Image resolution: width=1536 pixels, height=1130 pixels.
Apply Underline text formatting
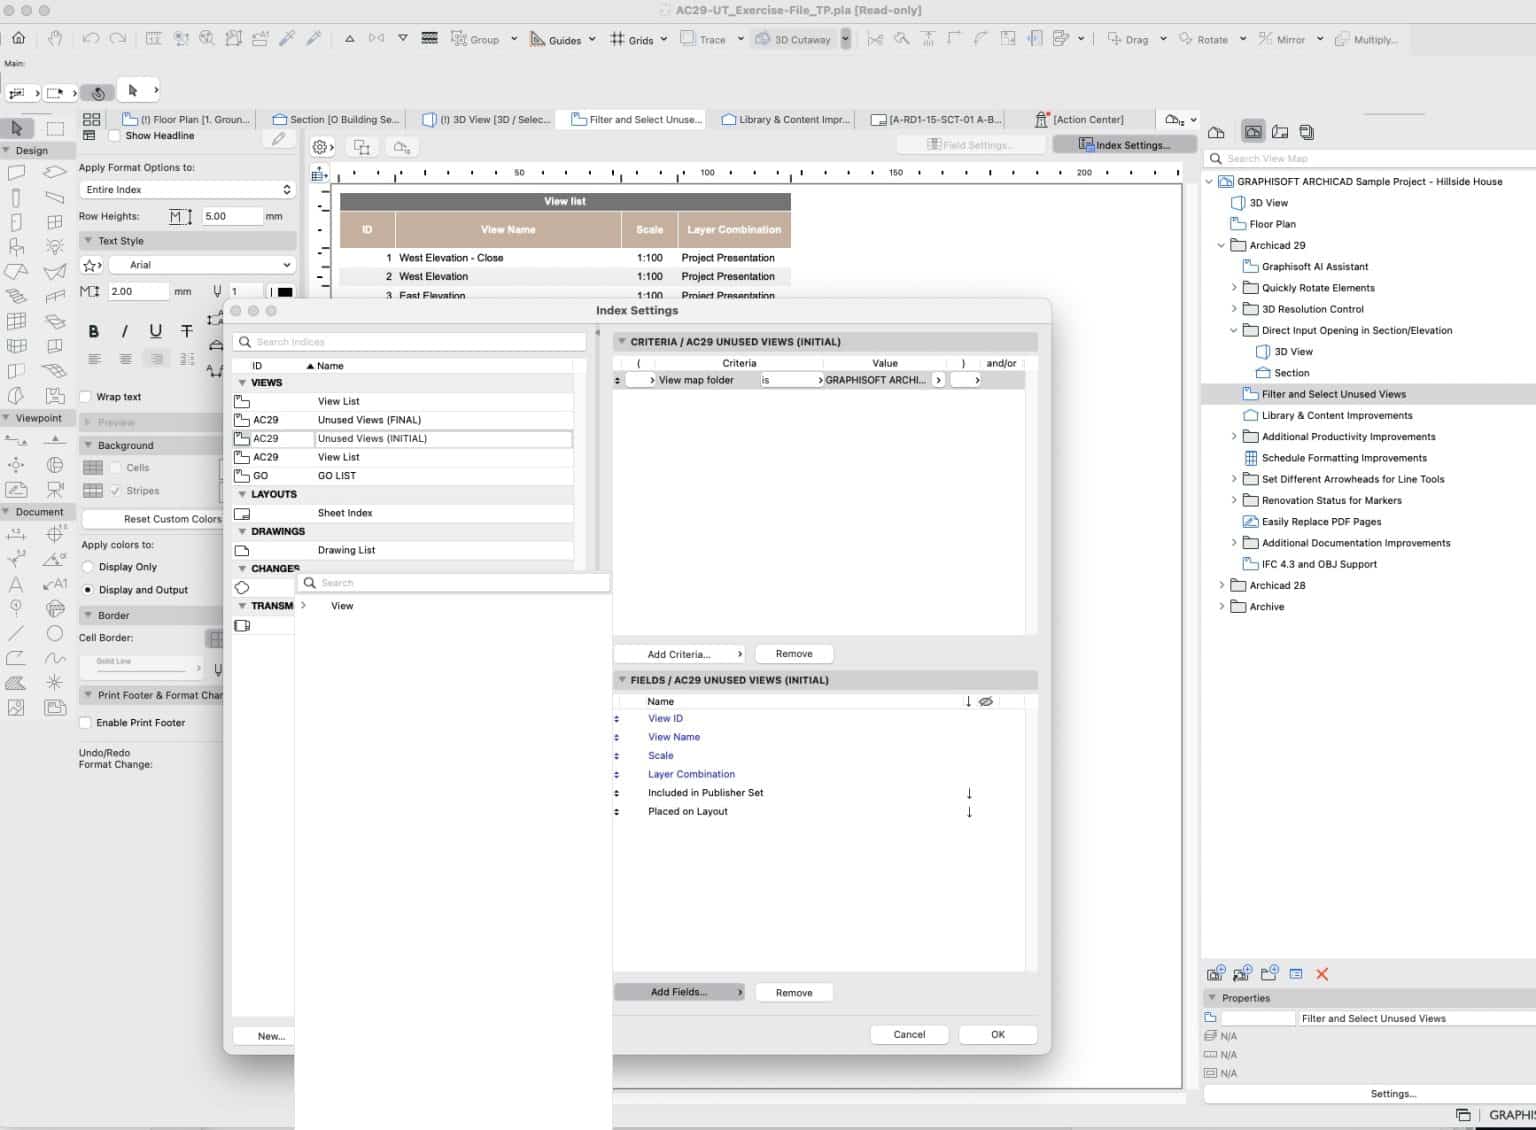coord(156,331)
